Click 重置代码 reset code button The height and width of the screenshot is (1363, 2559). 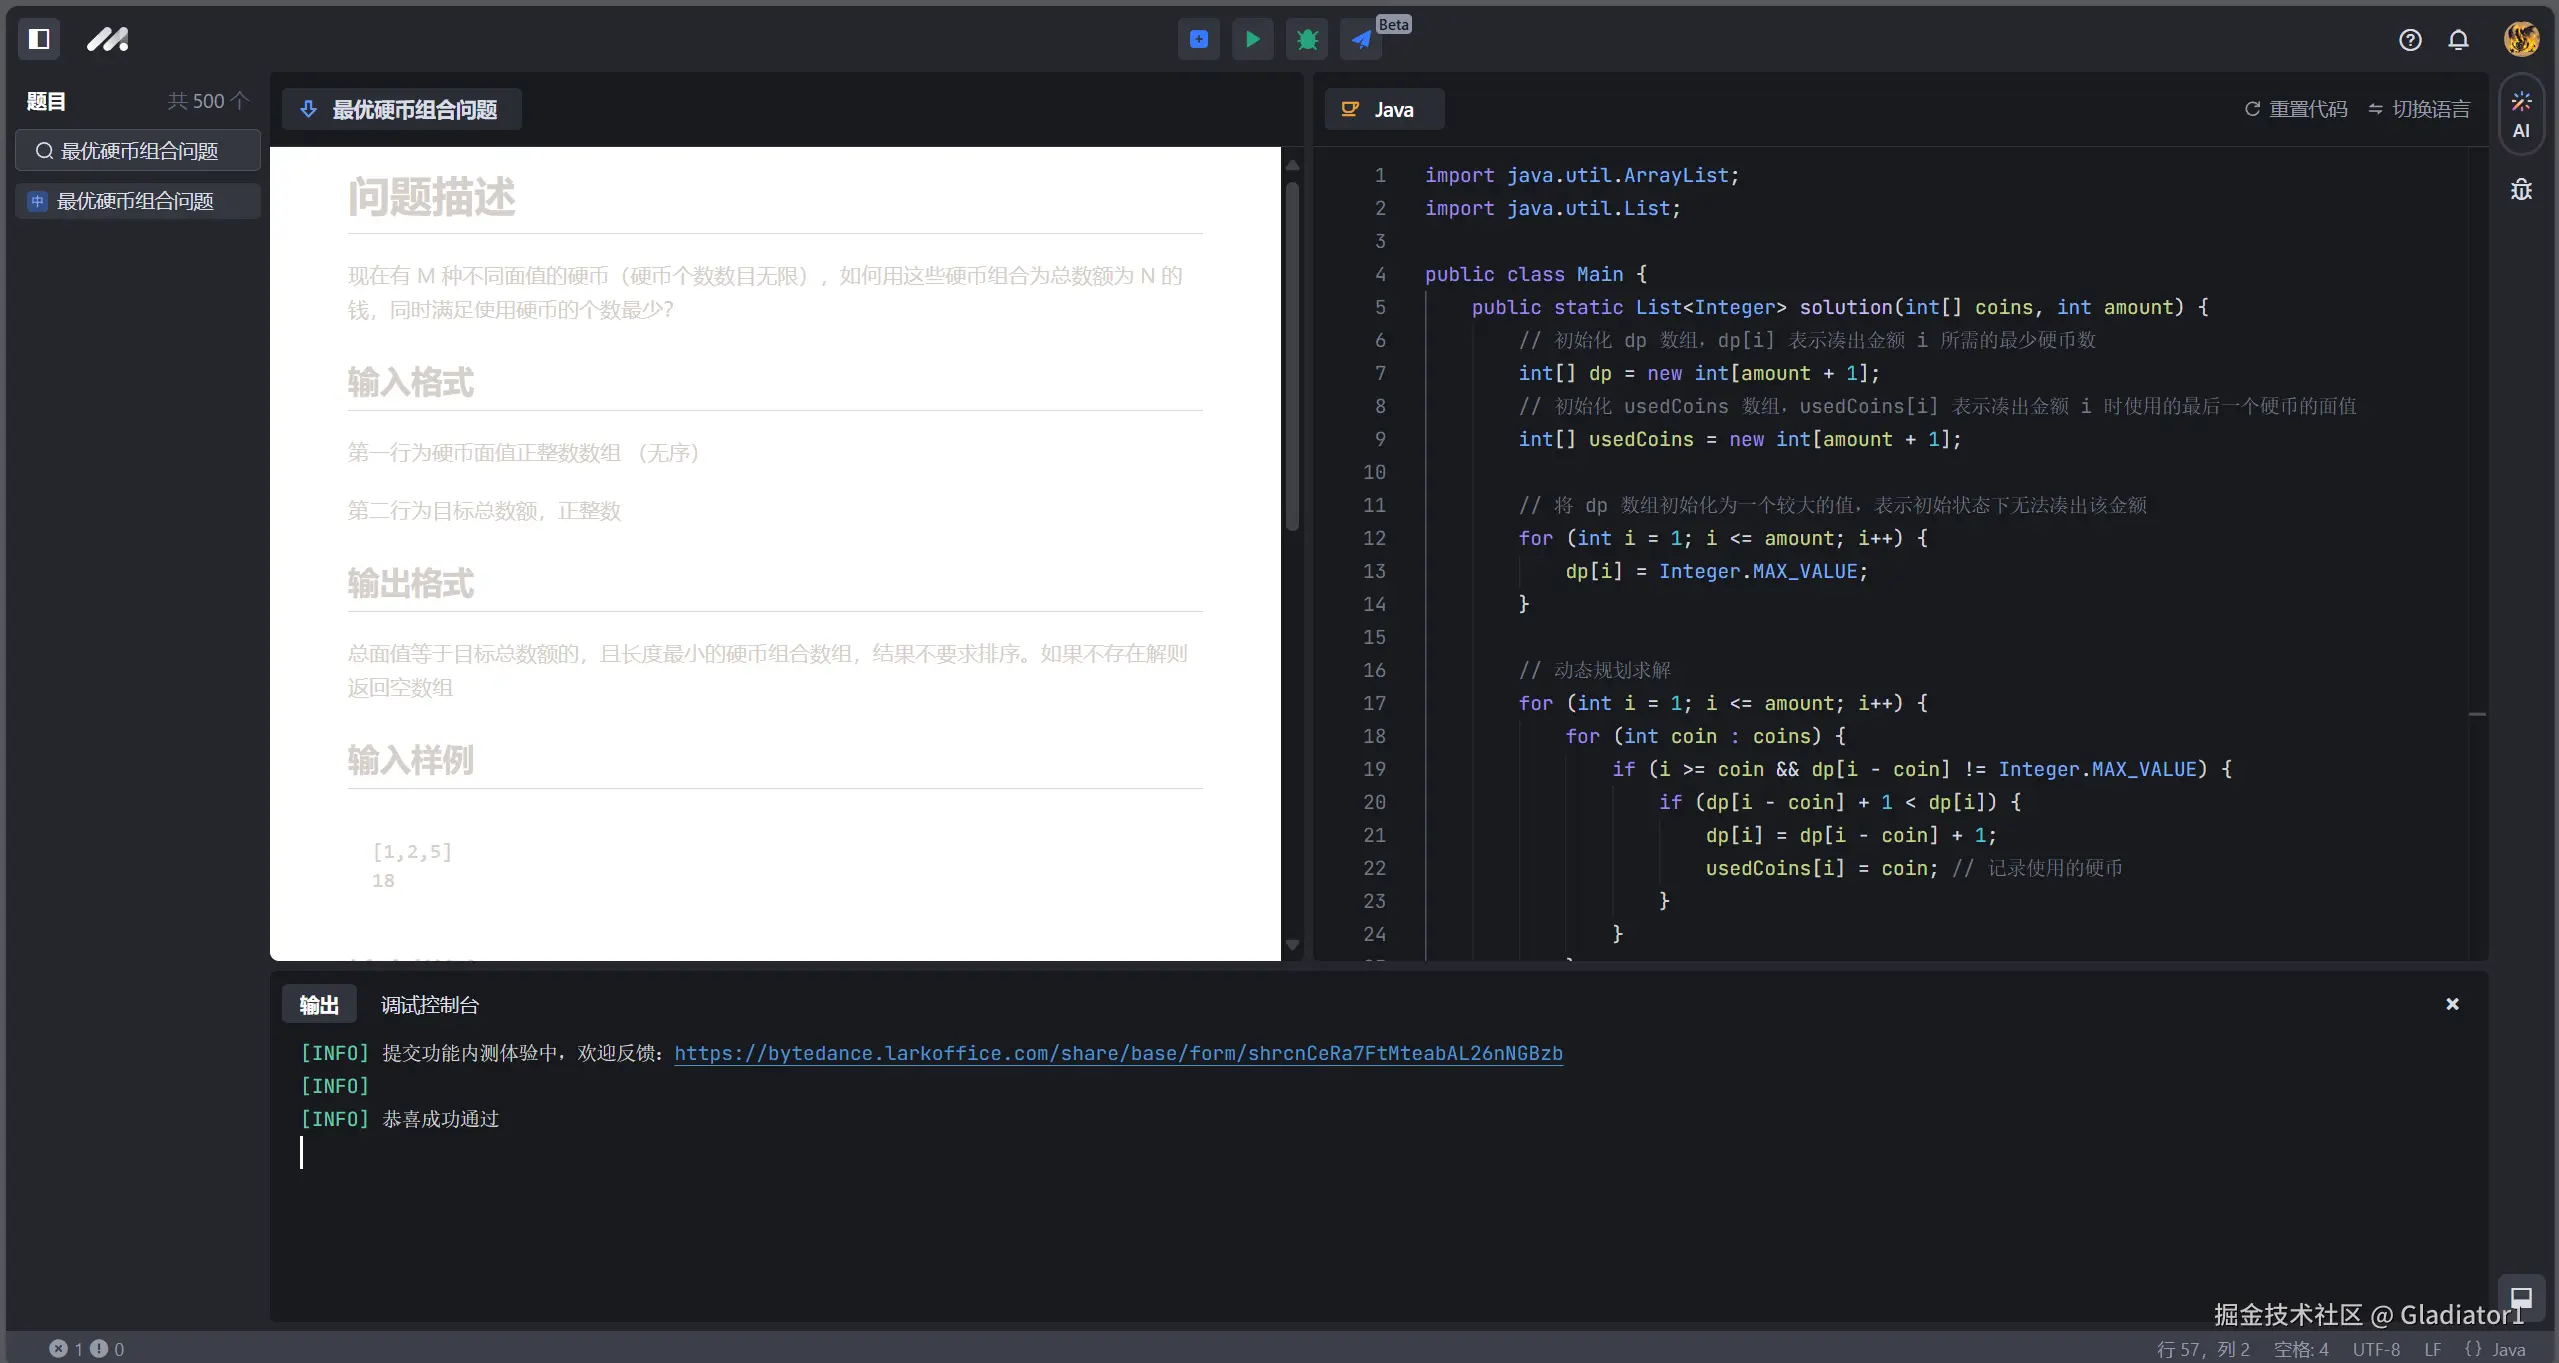[x=2296, y=109]
